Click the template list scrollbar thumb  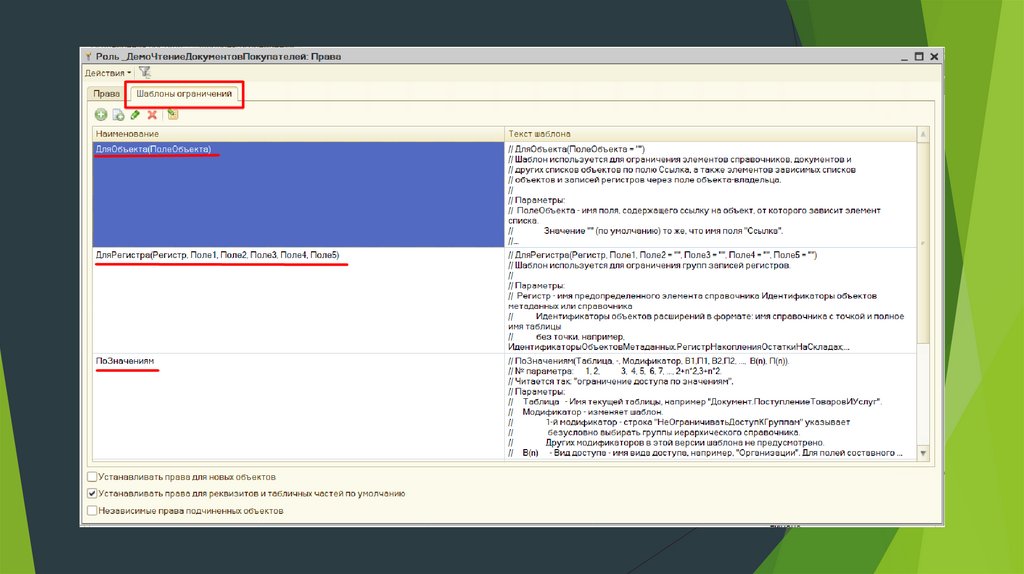pyautogui.click(x=923, y=242)
